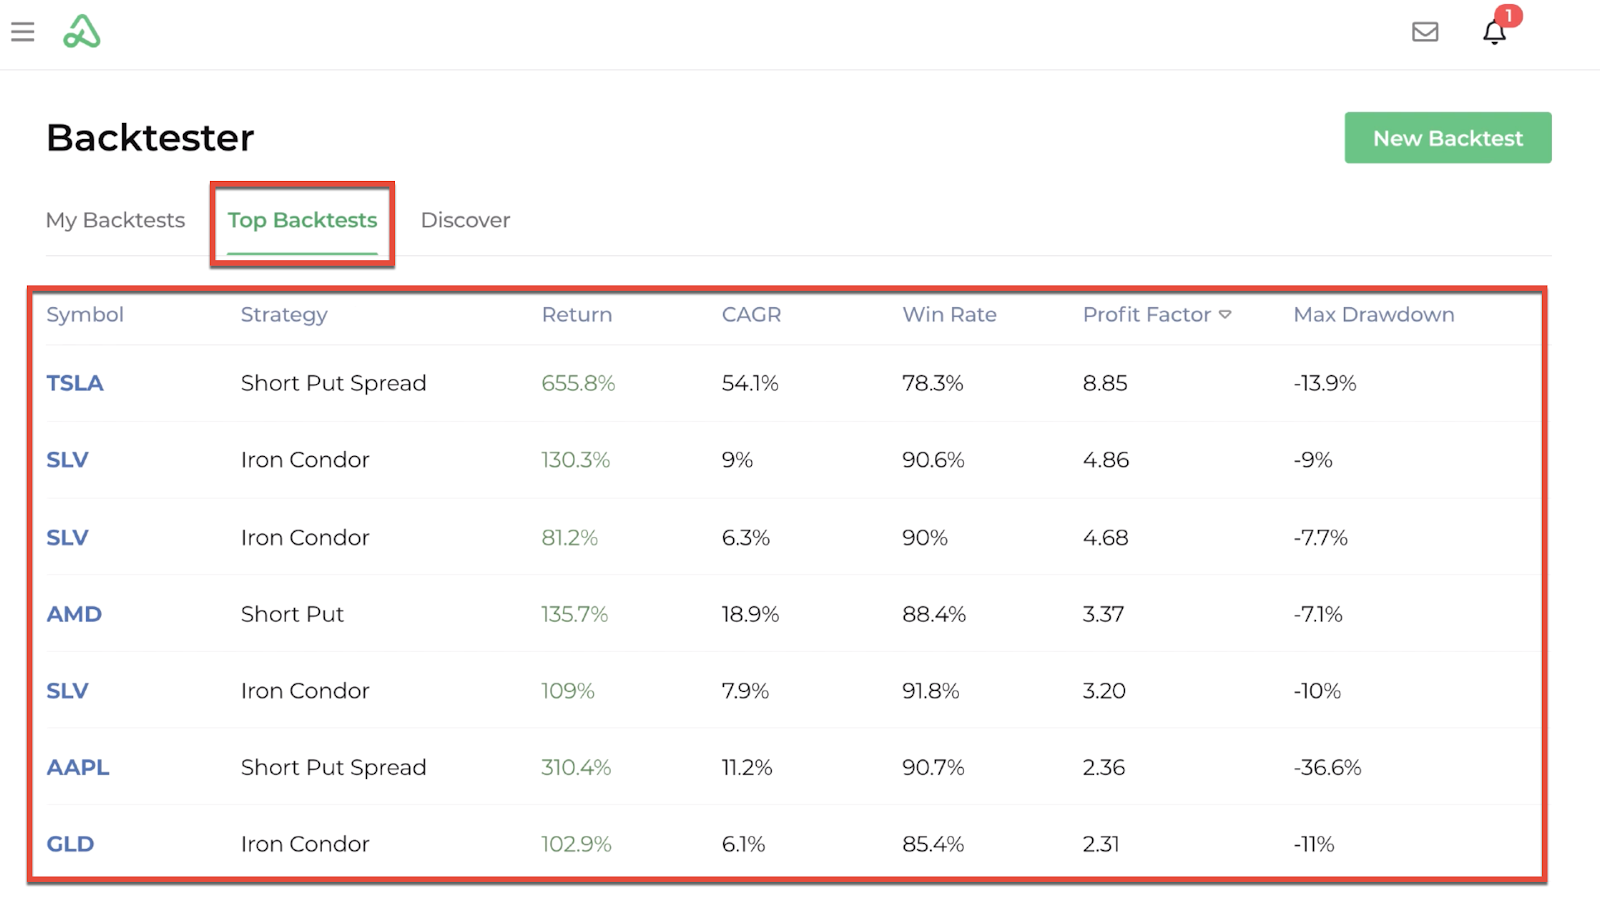Open the SLV link with 130.3% return
The height and width of the screenshot is (902, 1600).
tap(67, 460)
